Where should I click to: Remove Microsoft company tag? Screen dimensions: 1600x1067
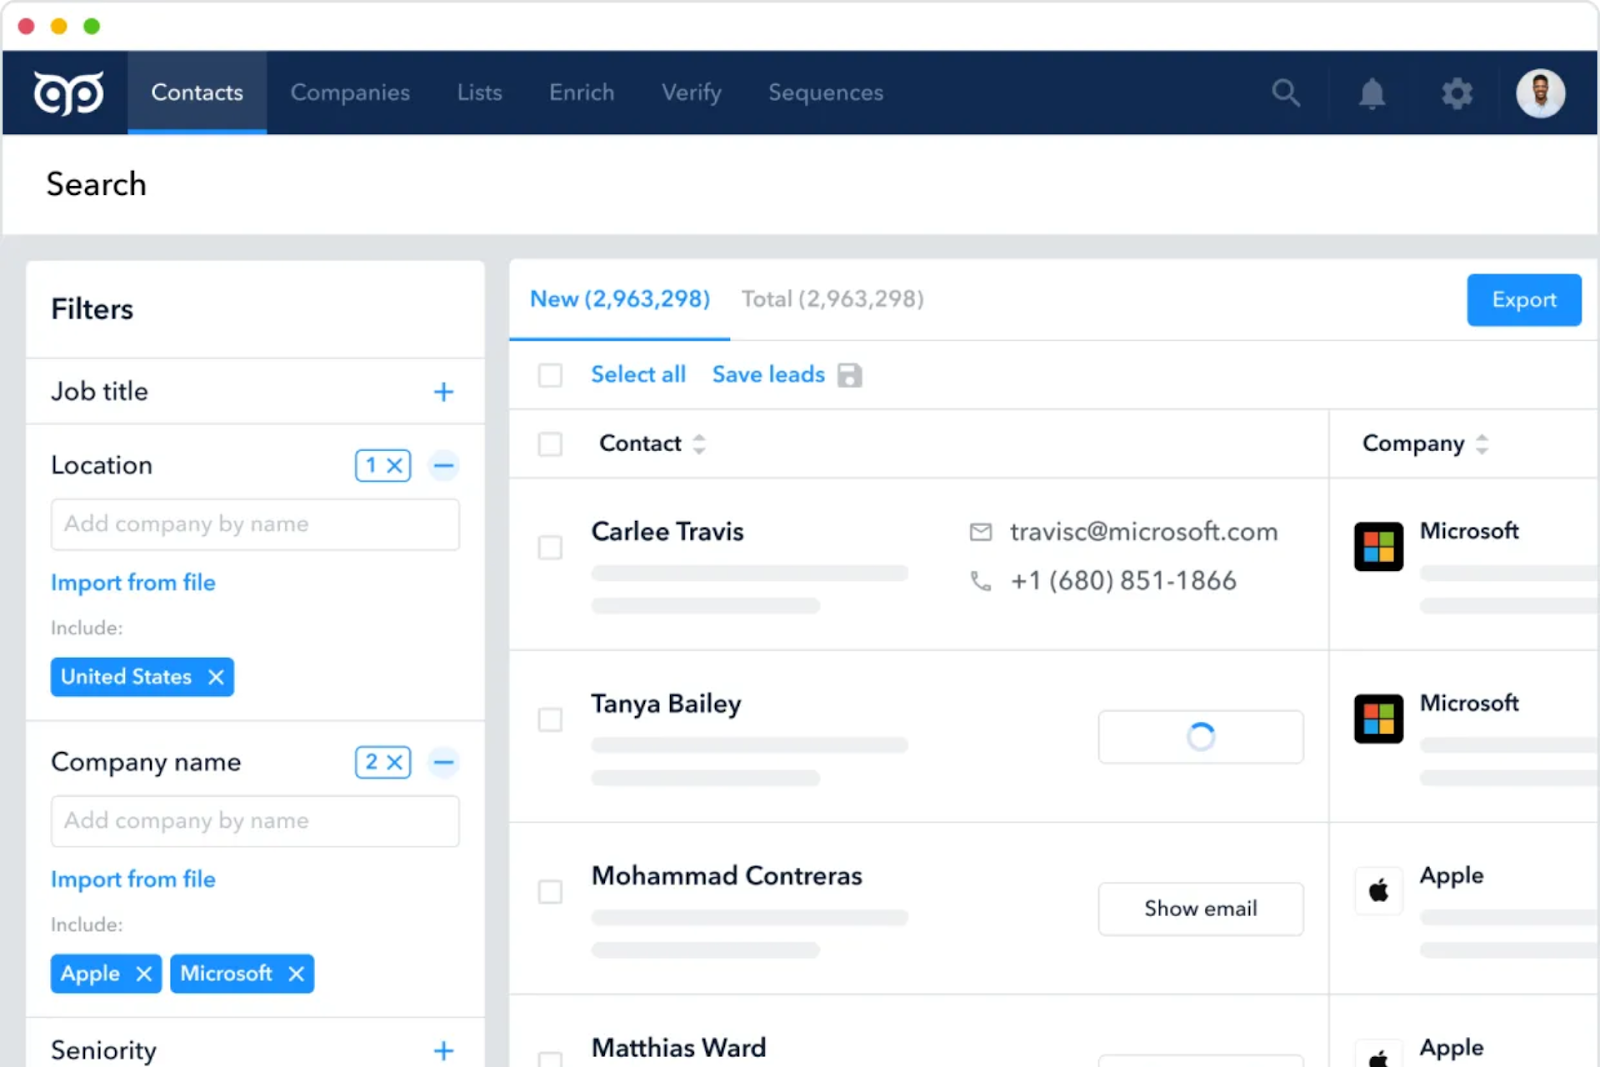(x=296, y=974)
